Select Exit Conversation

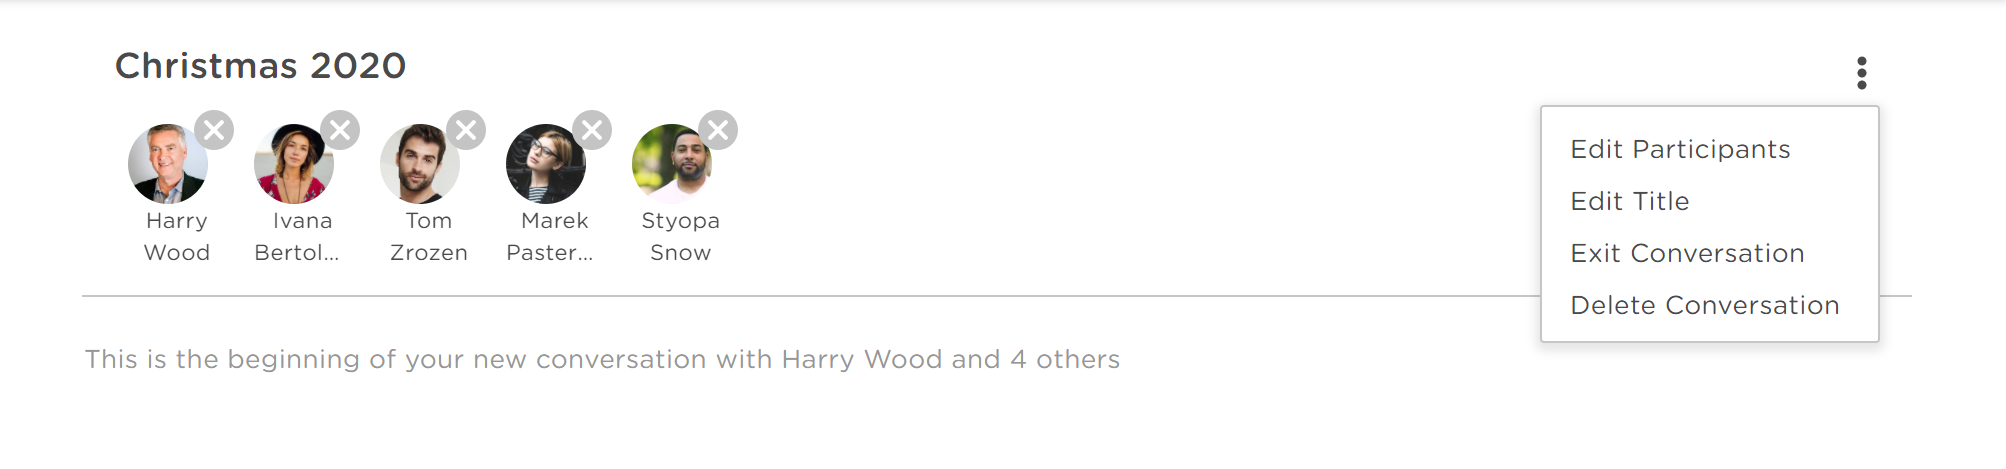tap(1687, 253)
